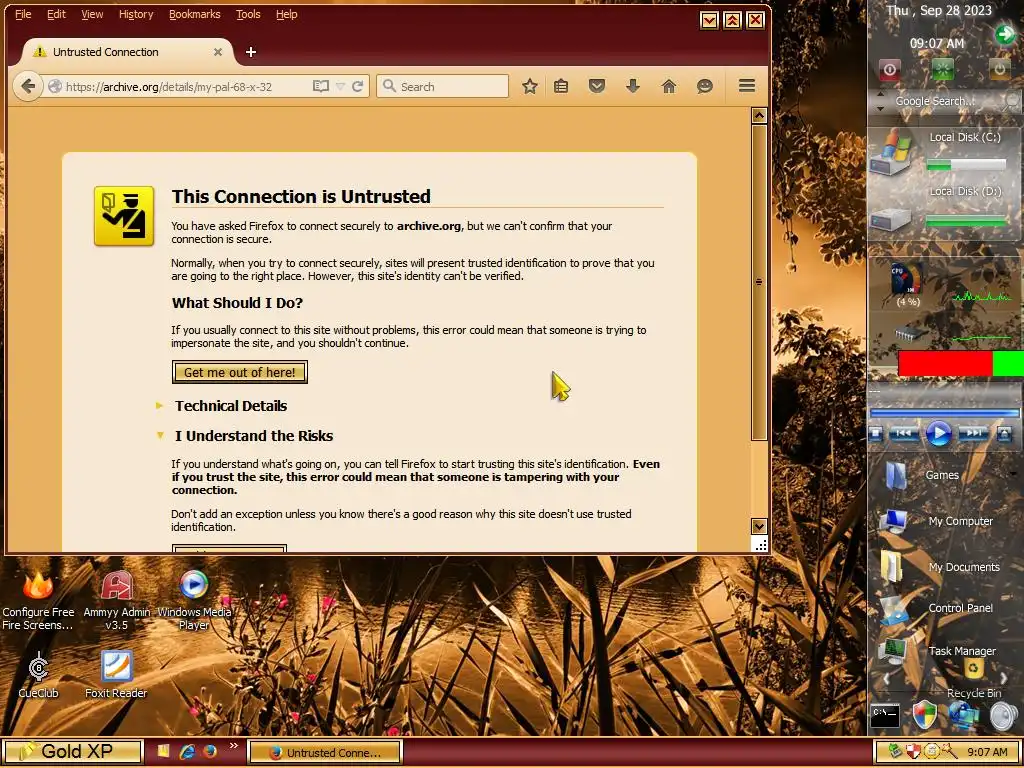Click the Local Disk (C:) usage bar
This screenshot has width=1024, height=768.
pos(966,165)
